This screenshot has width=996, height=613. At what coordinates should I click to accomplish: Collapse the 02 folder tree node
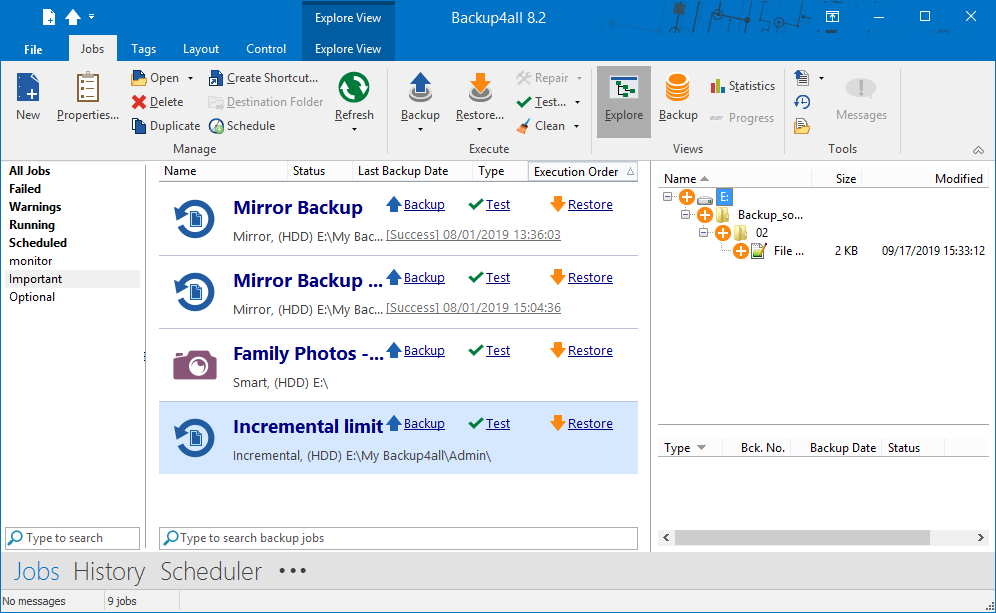click(x=703, y=232)
